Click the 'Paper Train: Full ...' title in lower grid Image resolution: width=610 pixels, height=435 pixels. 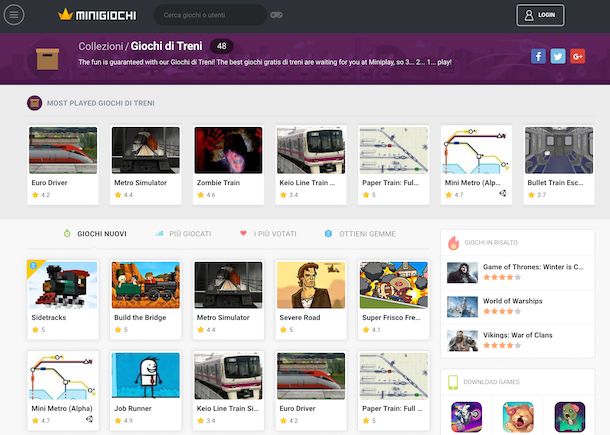pyautogui.click(x=392, y=409)
